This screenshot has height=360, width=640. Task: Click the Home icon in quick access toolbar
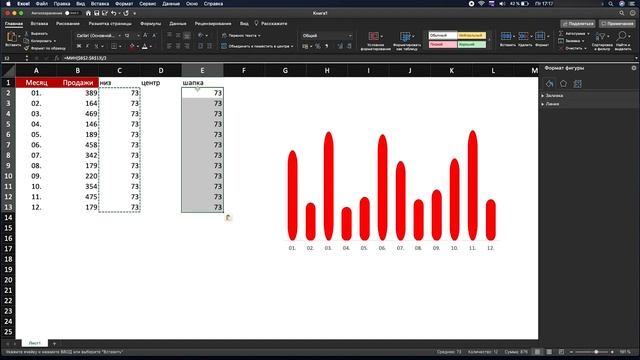click(x=88, y=13)
